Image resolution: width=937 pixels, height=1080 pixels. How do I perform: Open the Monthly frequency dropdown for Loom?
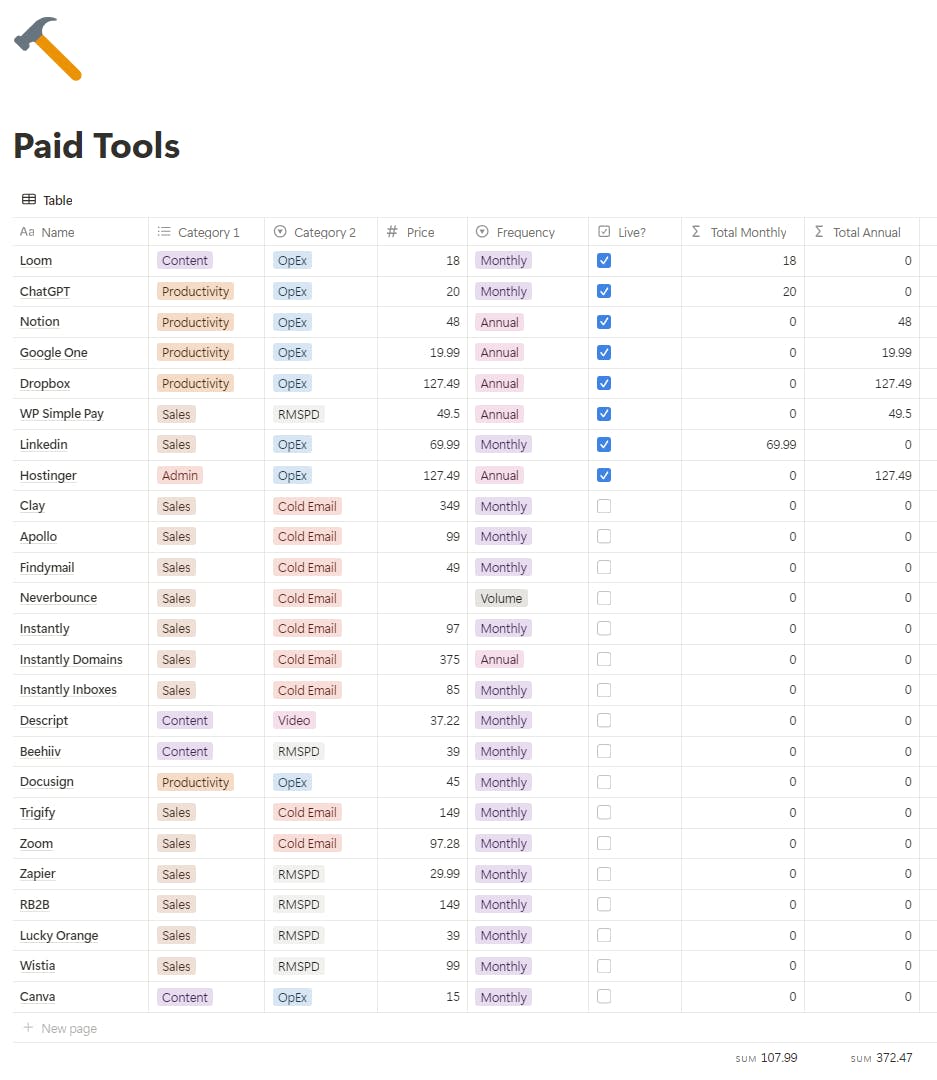tap(504, 260)
